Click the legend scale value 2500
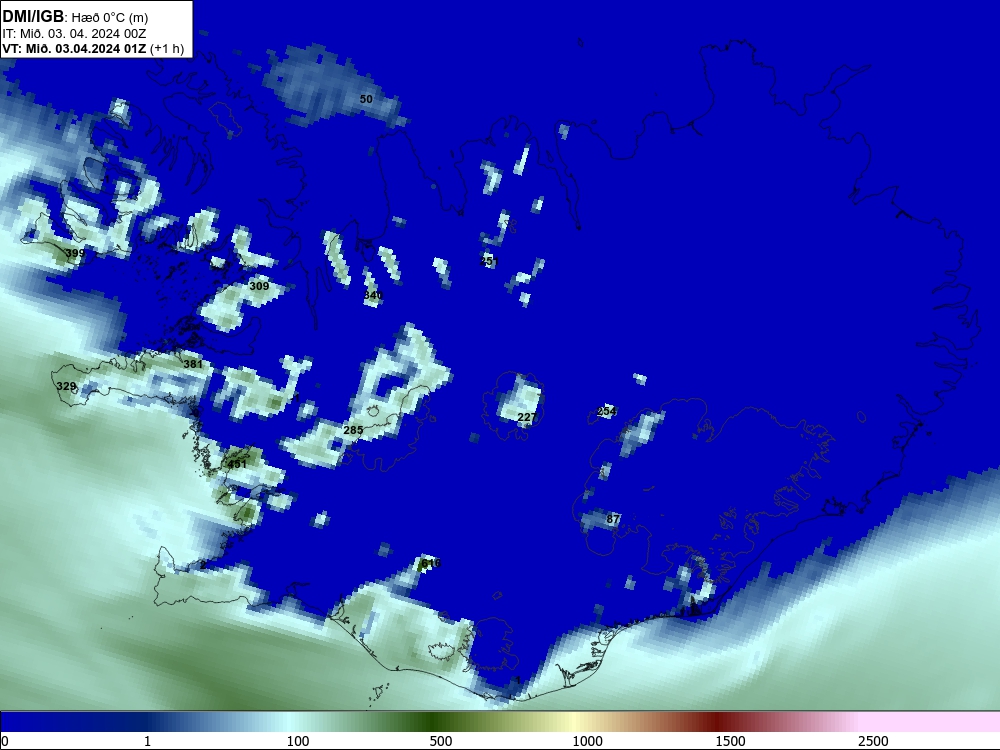1000x750 pixels. coord(873,741)
